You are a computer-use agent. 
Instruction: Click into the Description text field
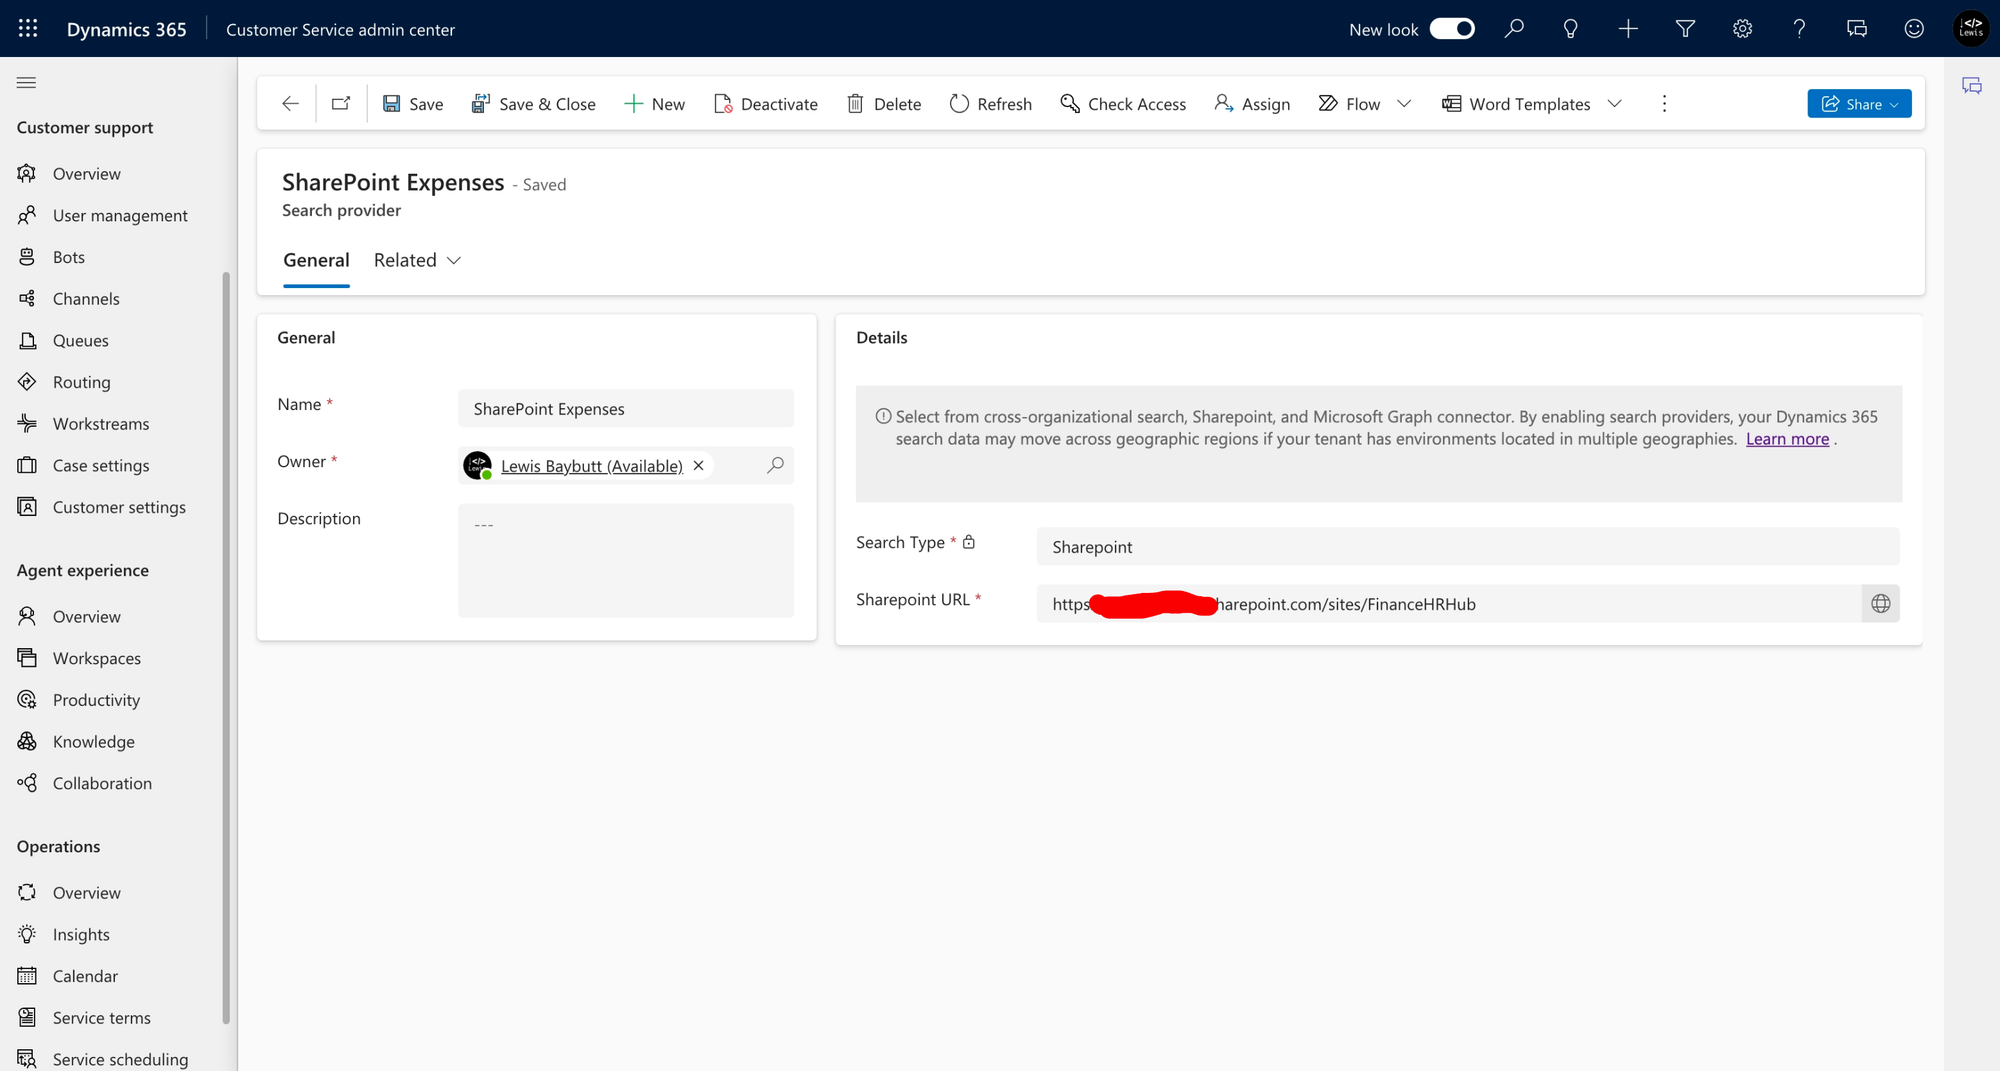(626, 560)
